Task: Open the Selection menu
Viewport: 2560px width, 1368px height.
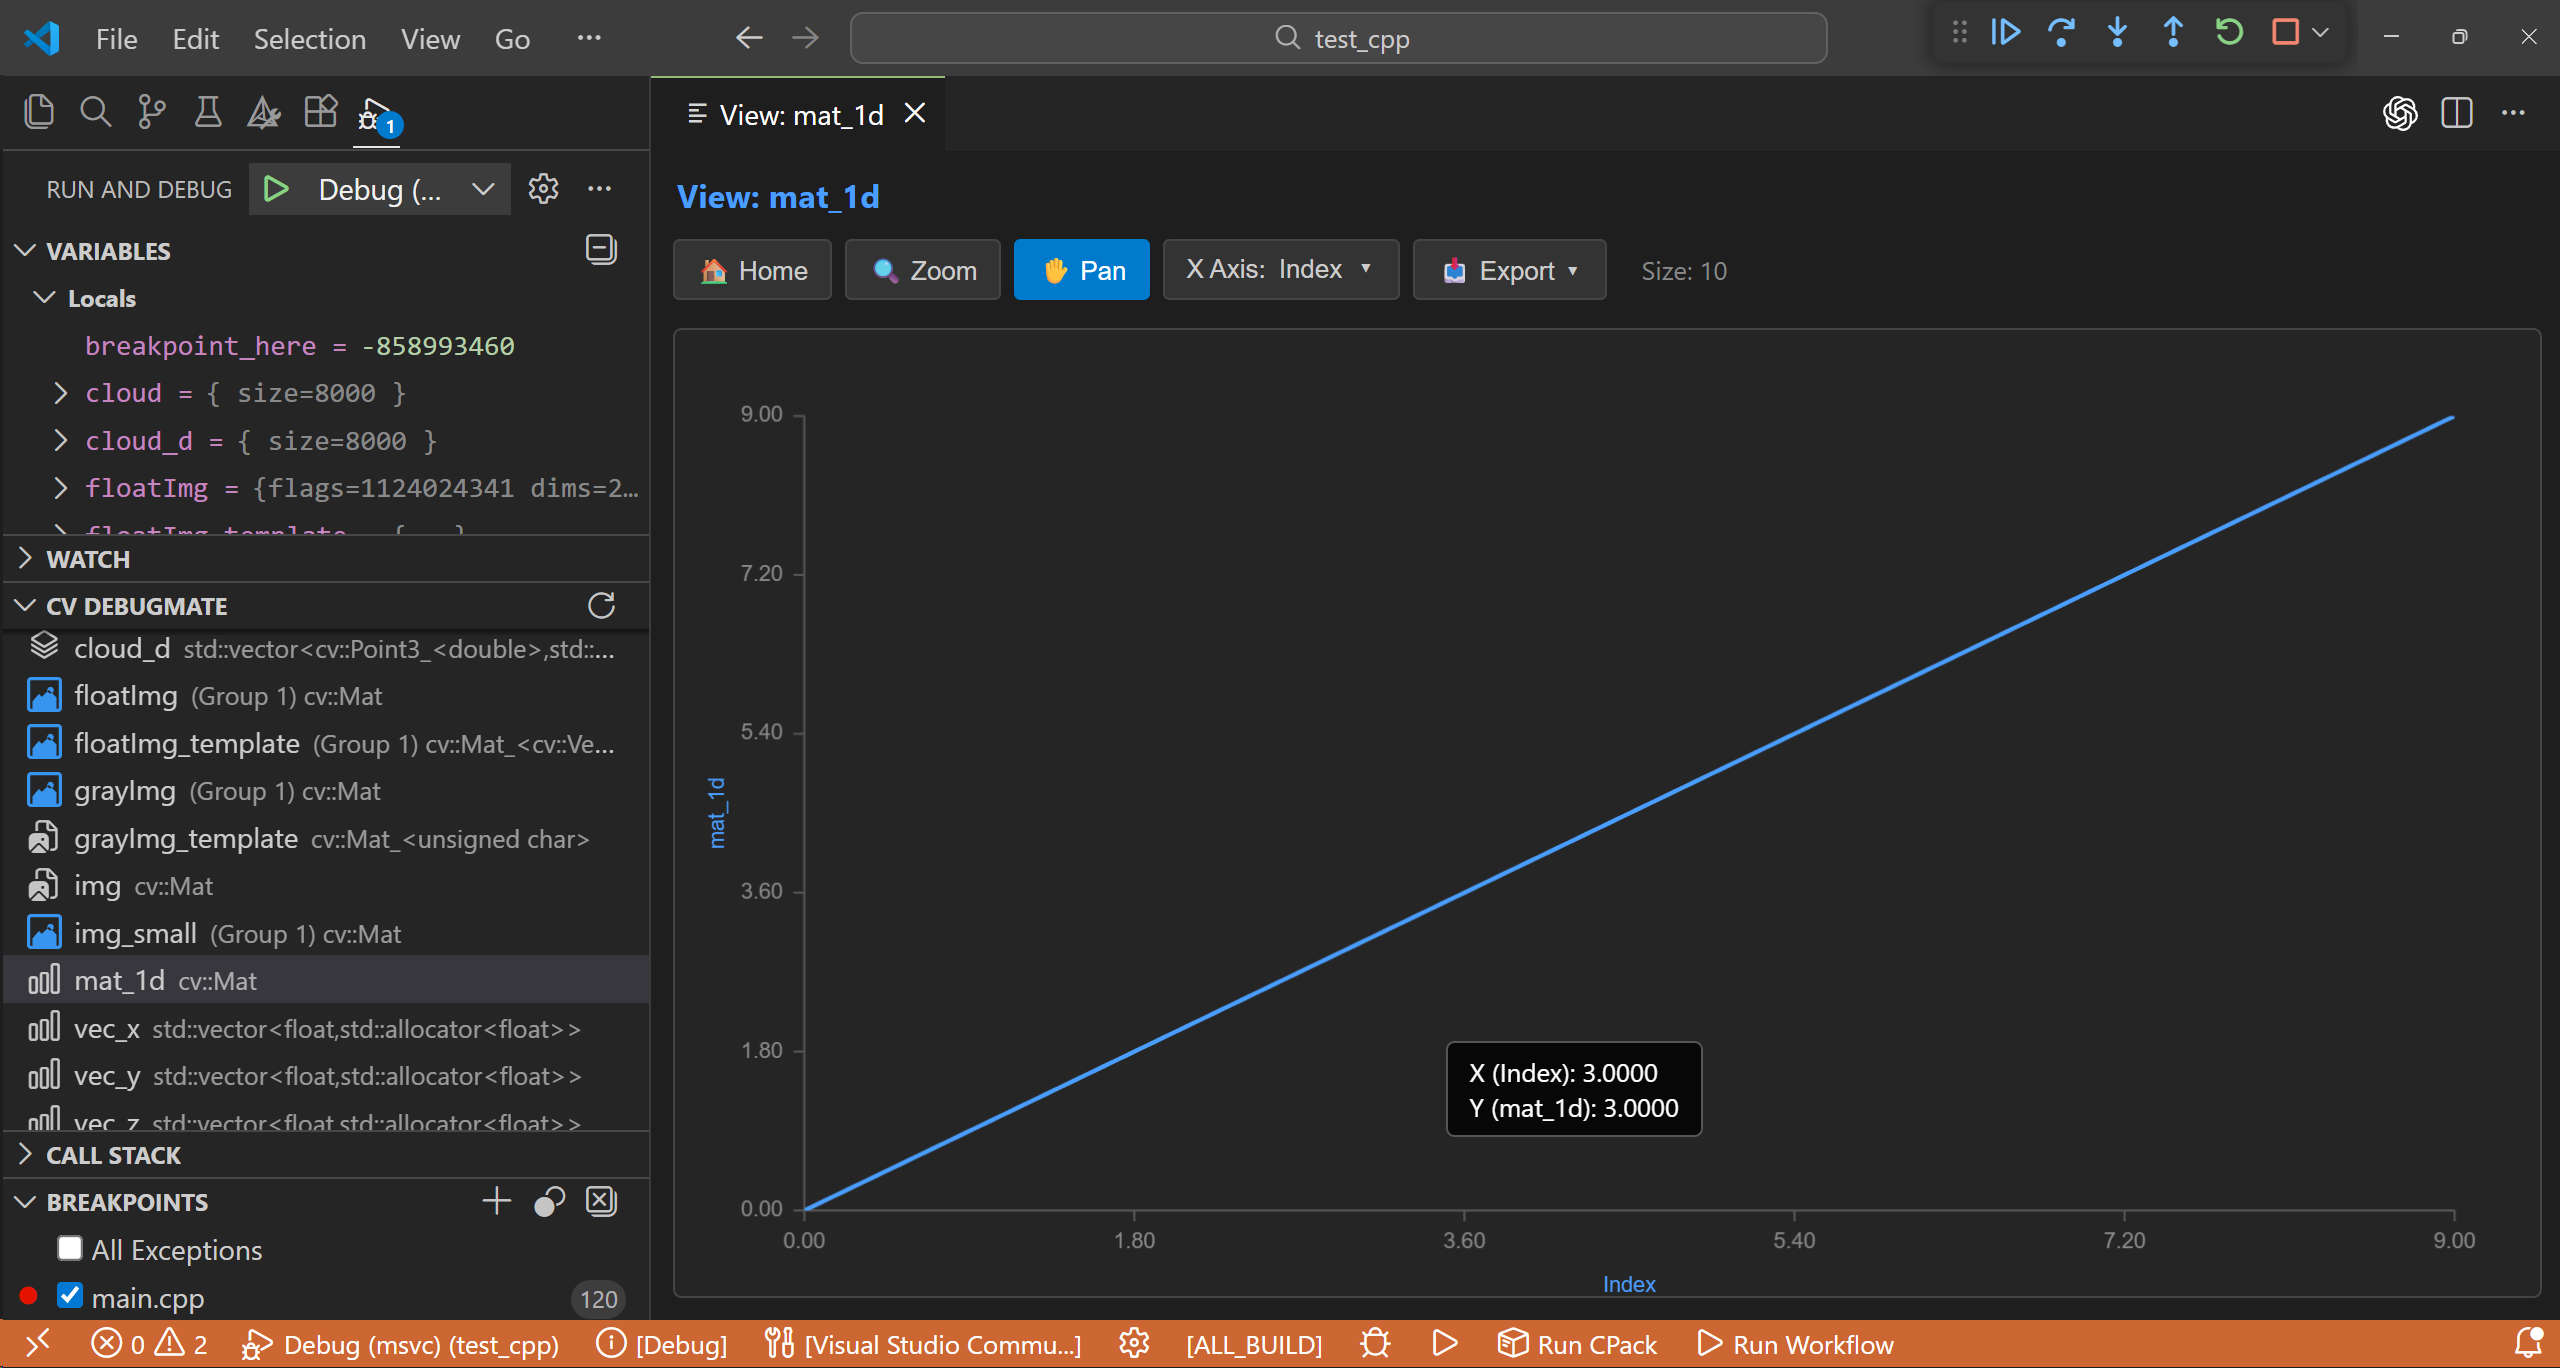Action: (310, 39)
